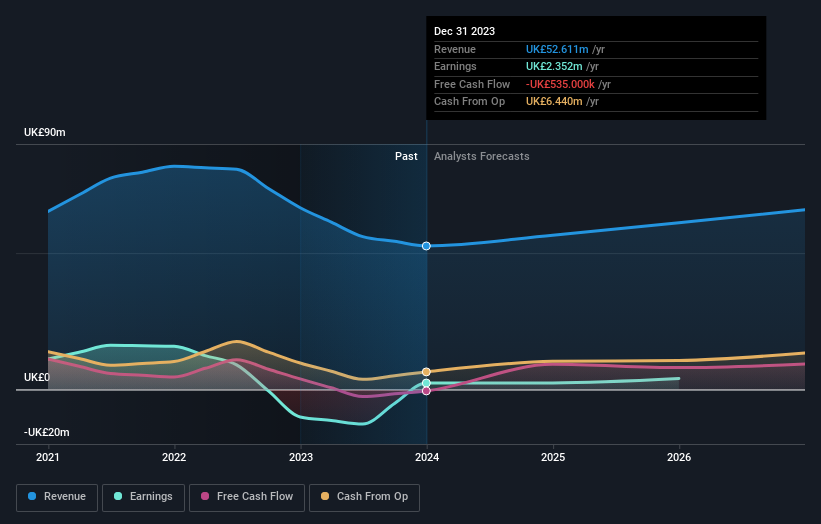
Task: Click the UK£90m y-axis label
Action: pos(45,132)
